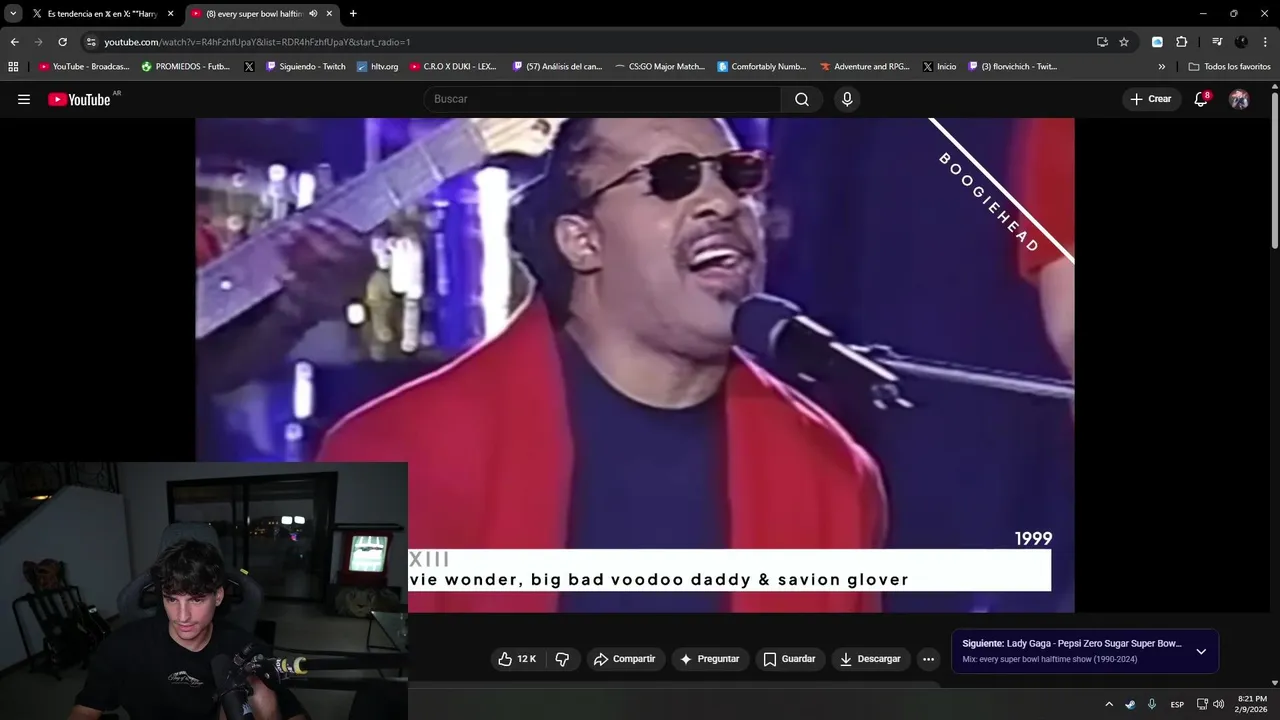Viewport: 1280px width, 720px height.
Task: Open YouTube notifications bell
Action: (x=1201, y=99)
